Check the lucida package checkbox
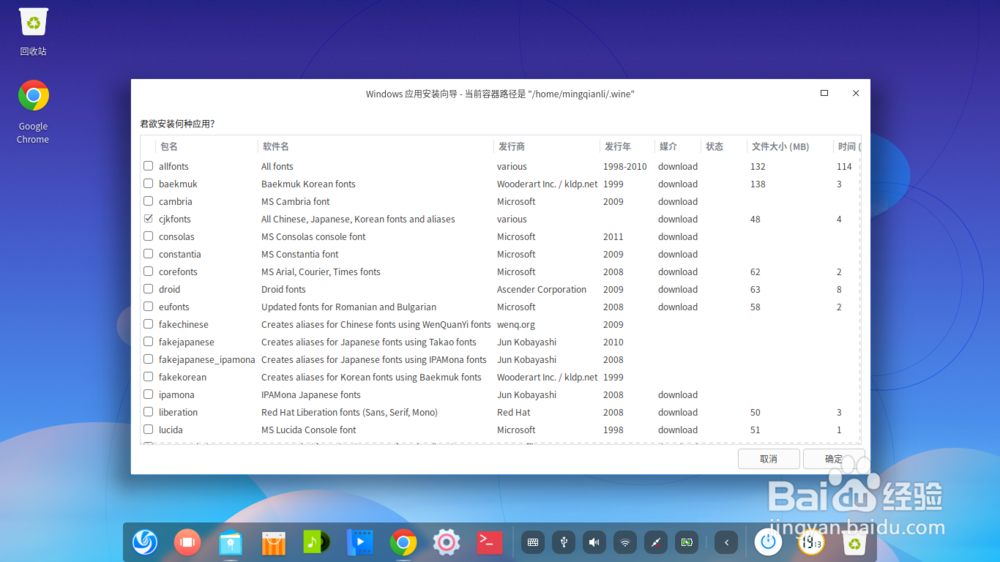Screen dimensions: 1000x562 (x=149, y=429)
